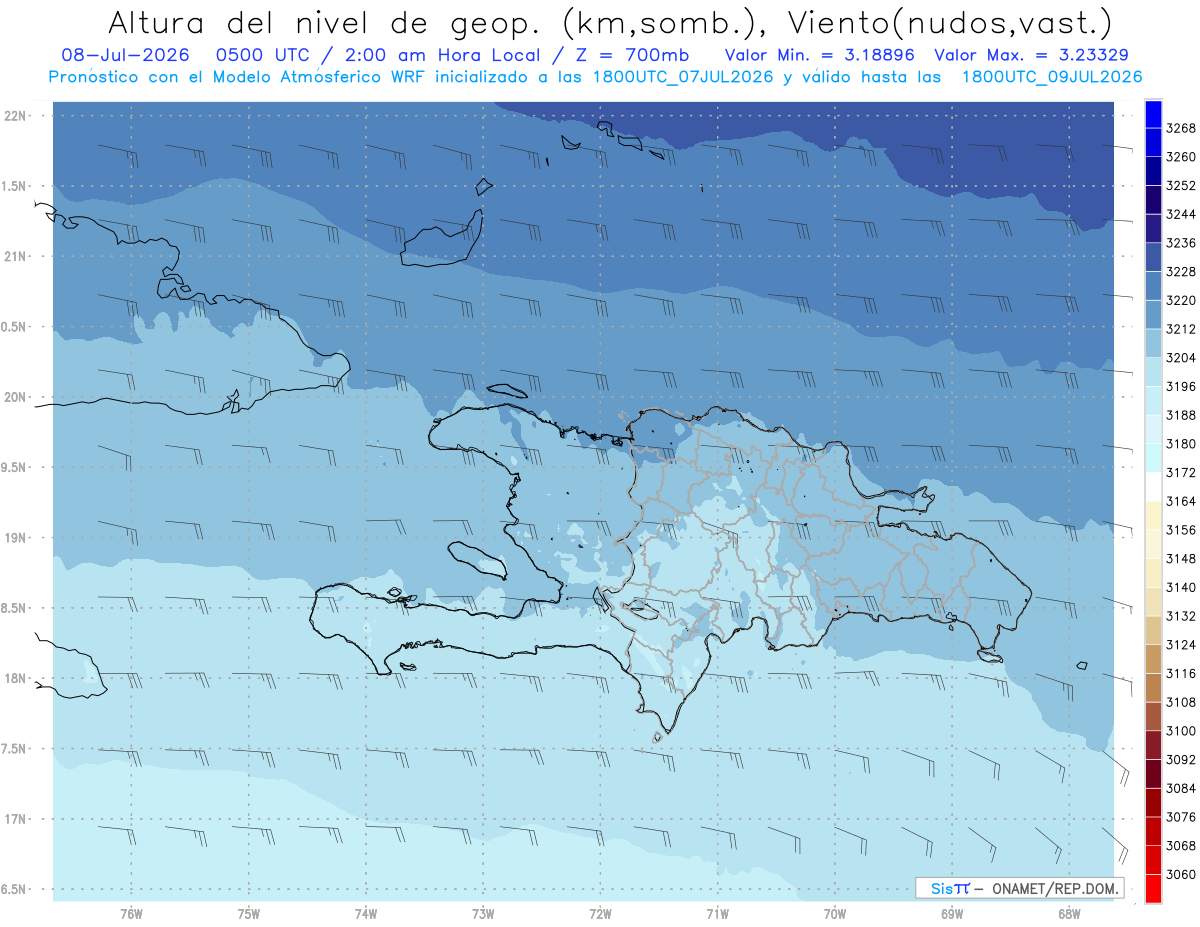Click the 76W longitude label
This screenshot has width=1200, height=927.
(x=131, y=913)
